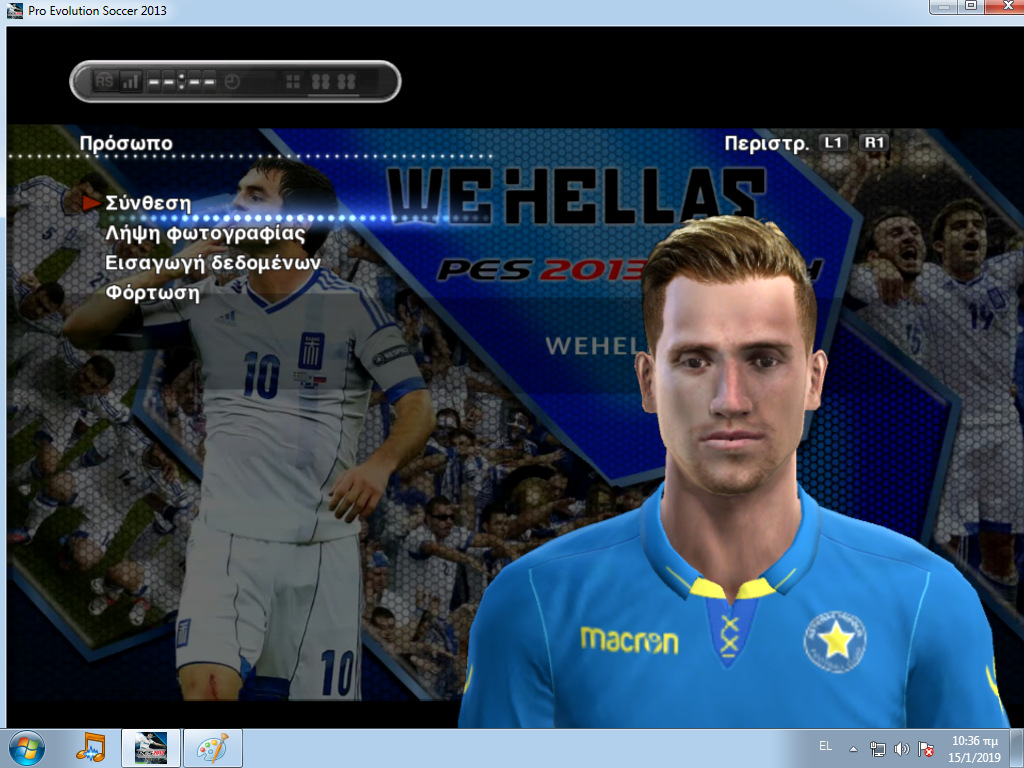Open the network tray icon
Viewport: 1024px width, 768px height.
pyautogui.click(x=878, y=749)
